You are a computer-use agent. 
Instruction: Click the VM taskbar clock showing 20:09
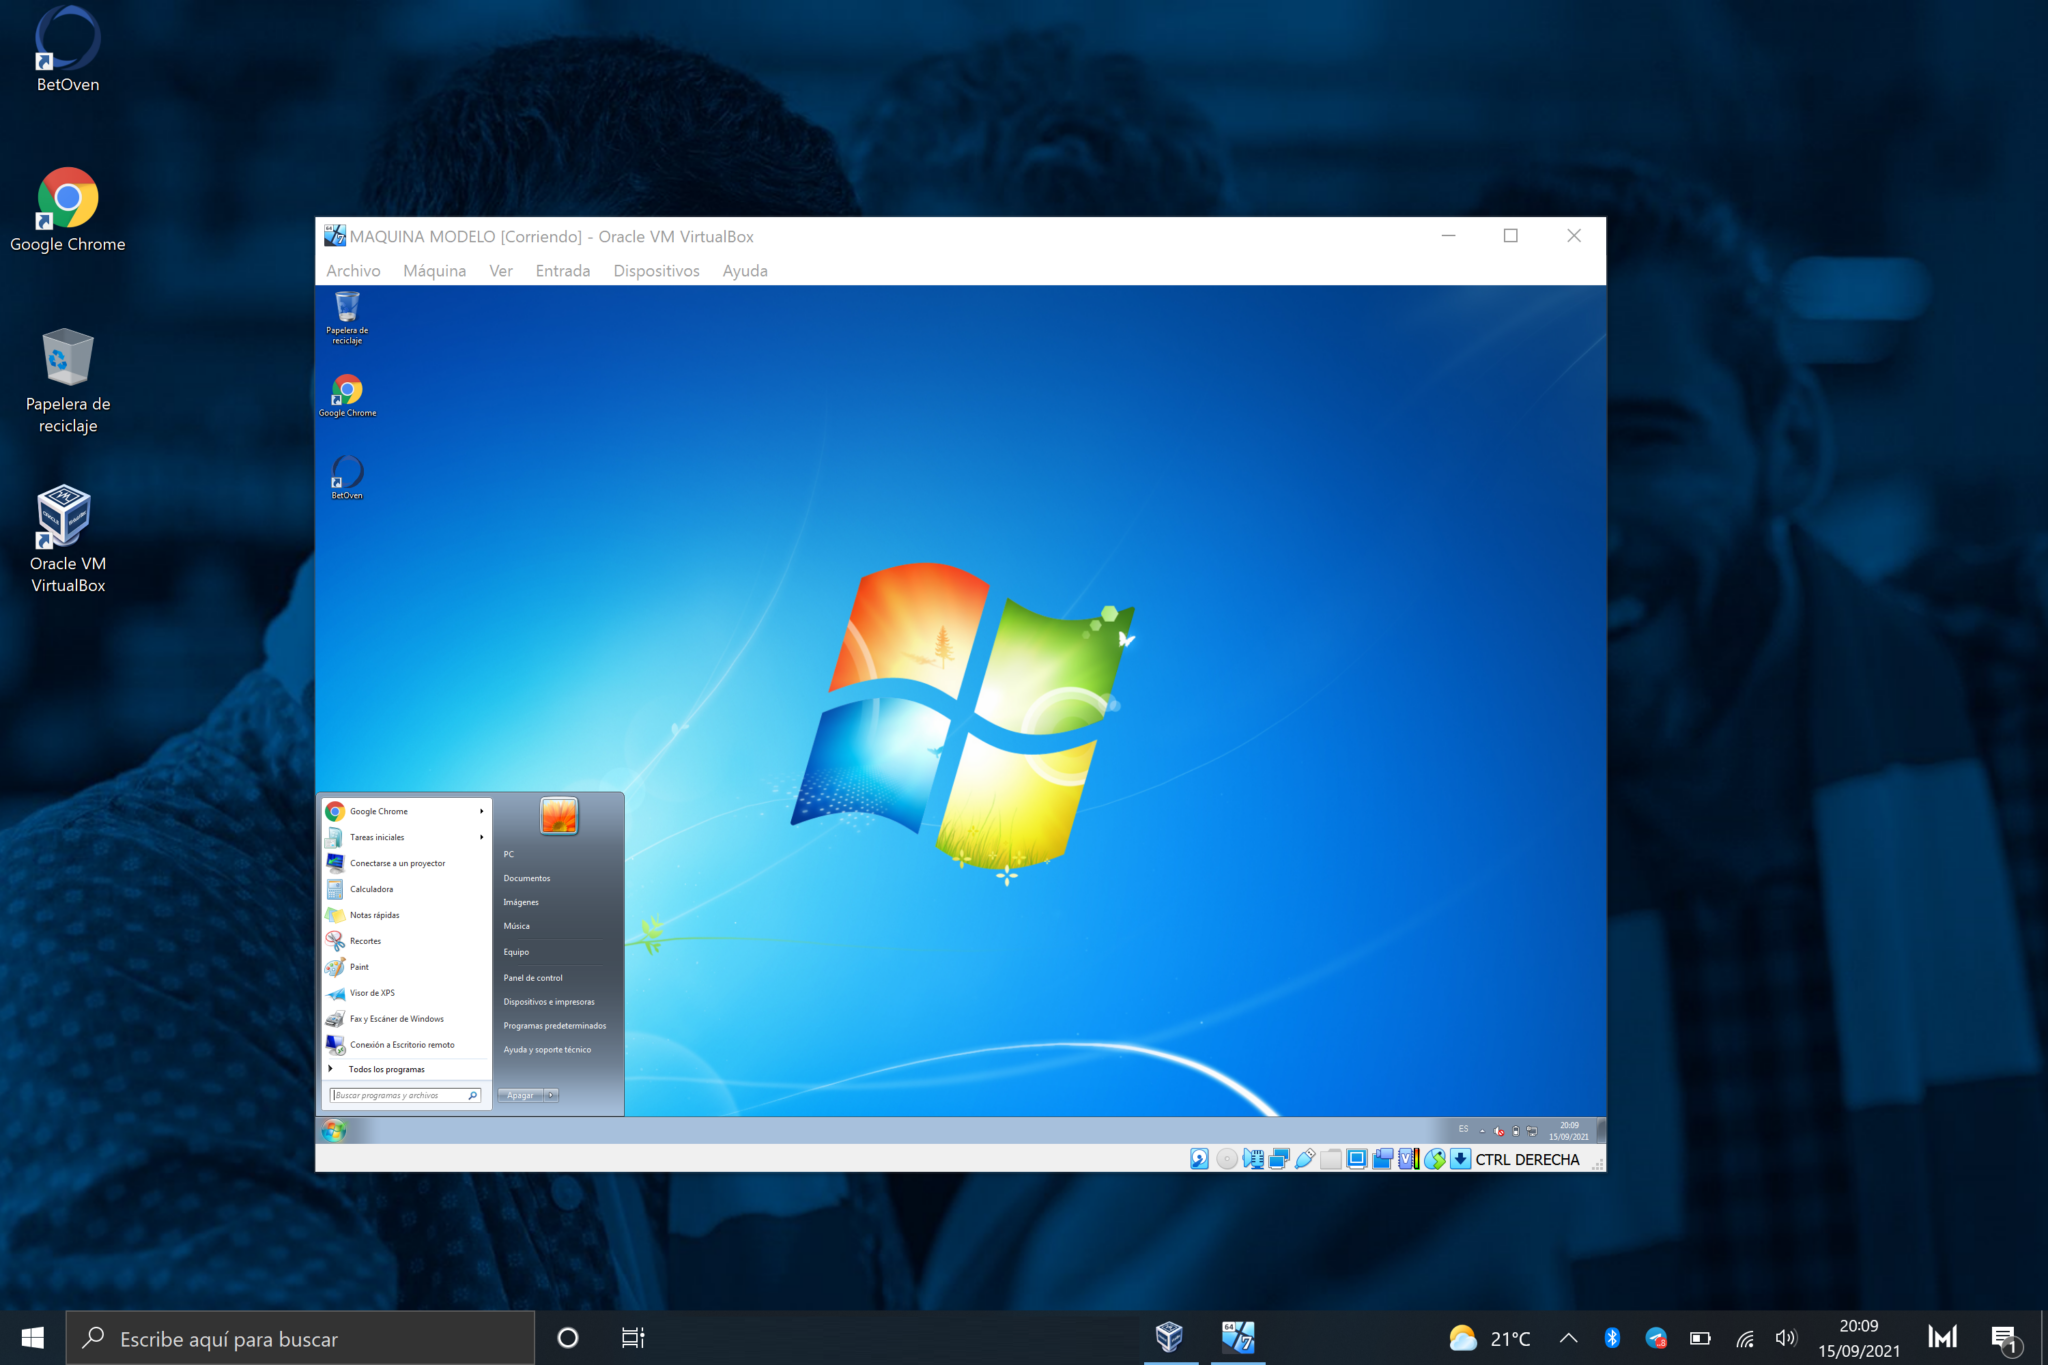tap(1569, 1131)
